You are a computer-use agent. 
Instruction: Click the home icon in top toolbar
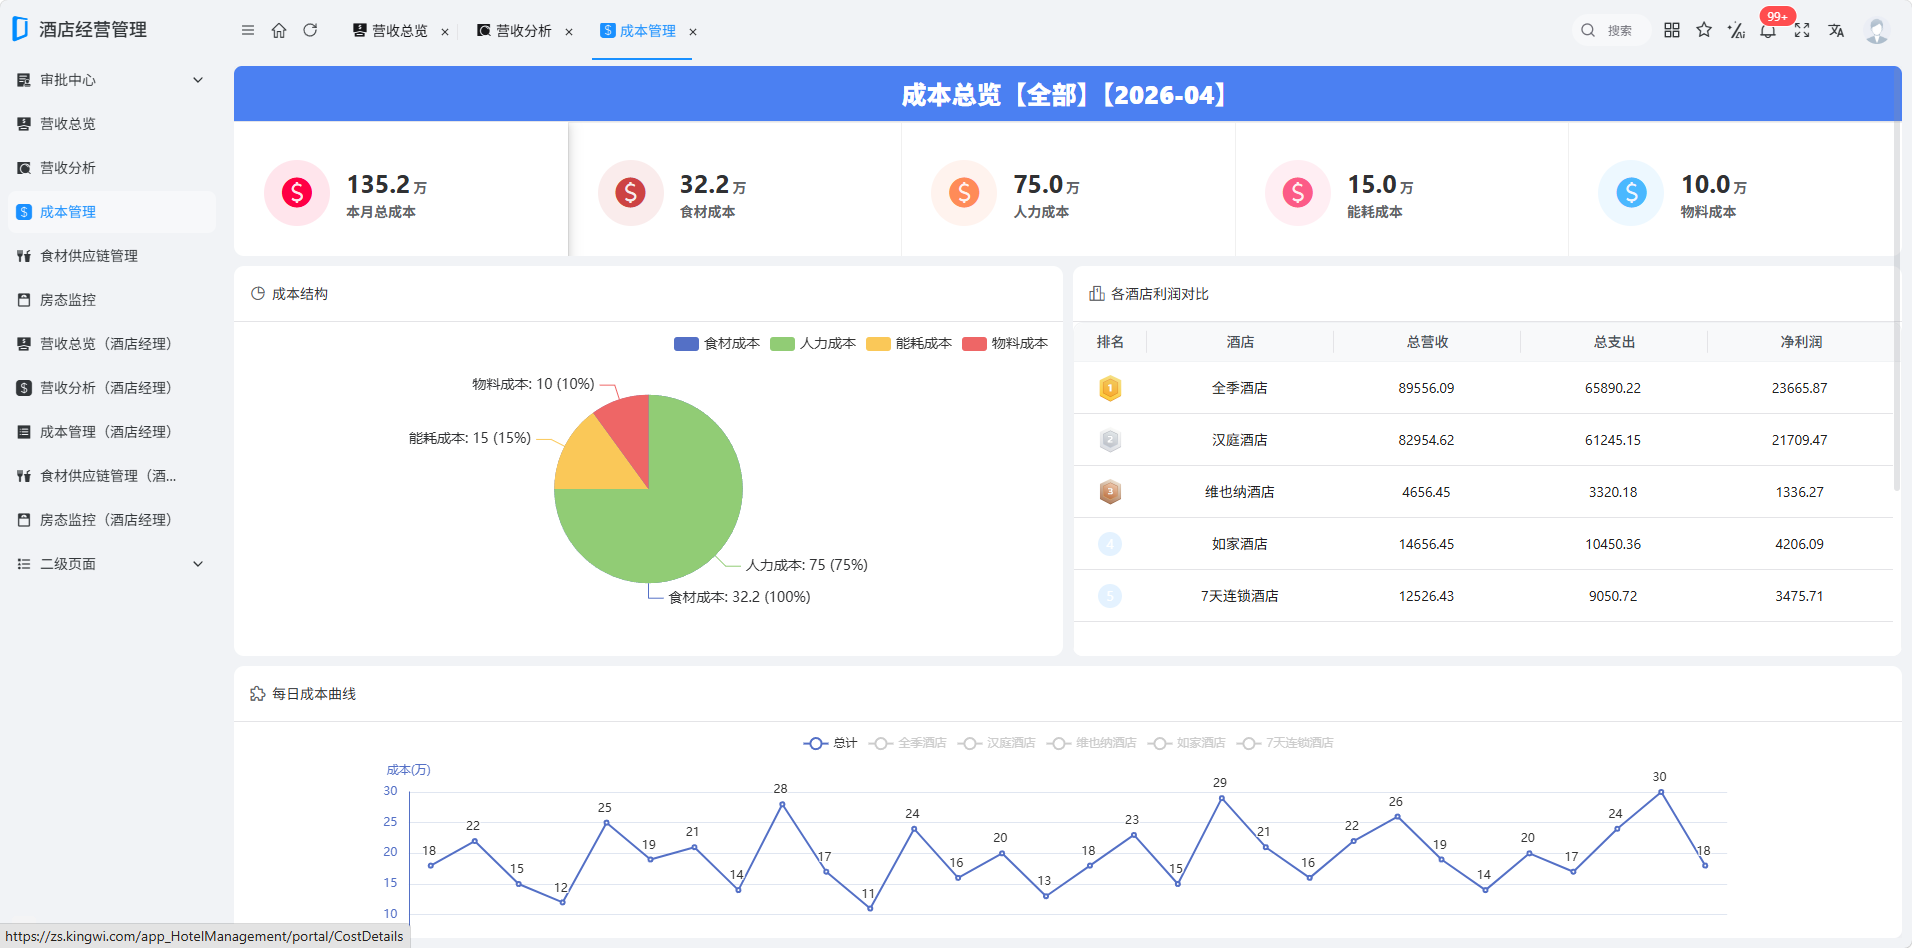[x=279, y=31]
